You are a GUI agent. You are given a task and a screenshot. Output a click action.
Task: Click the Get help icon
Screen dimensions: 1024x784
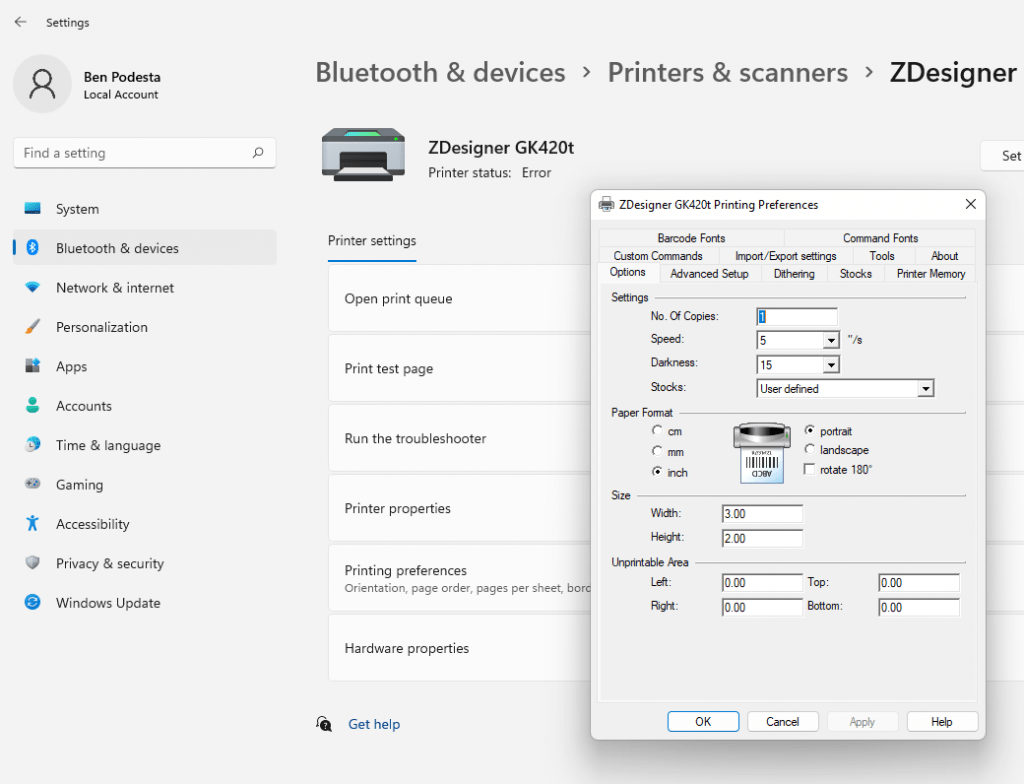pyautogui.click(x=323, y=724)
